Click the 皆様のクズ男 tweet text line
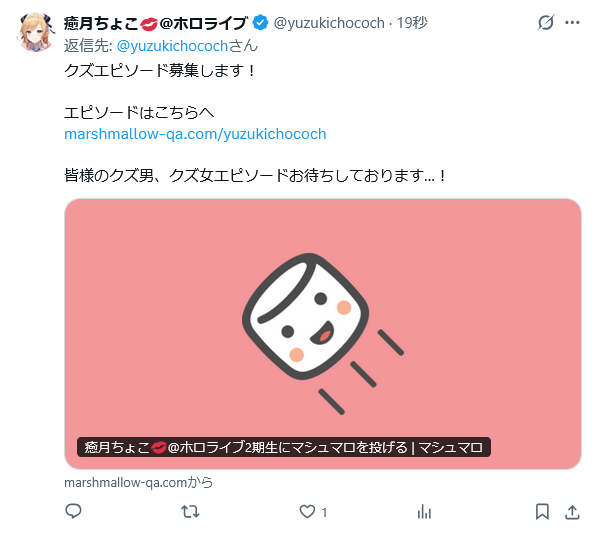This screenshot has width=598, height=534. tap(255, 175)
